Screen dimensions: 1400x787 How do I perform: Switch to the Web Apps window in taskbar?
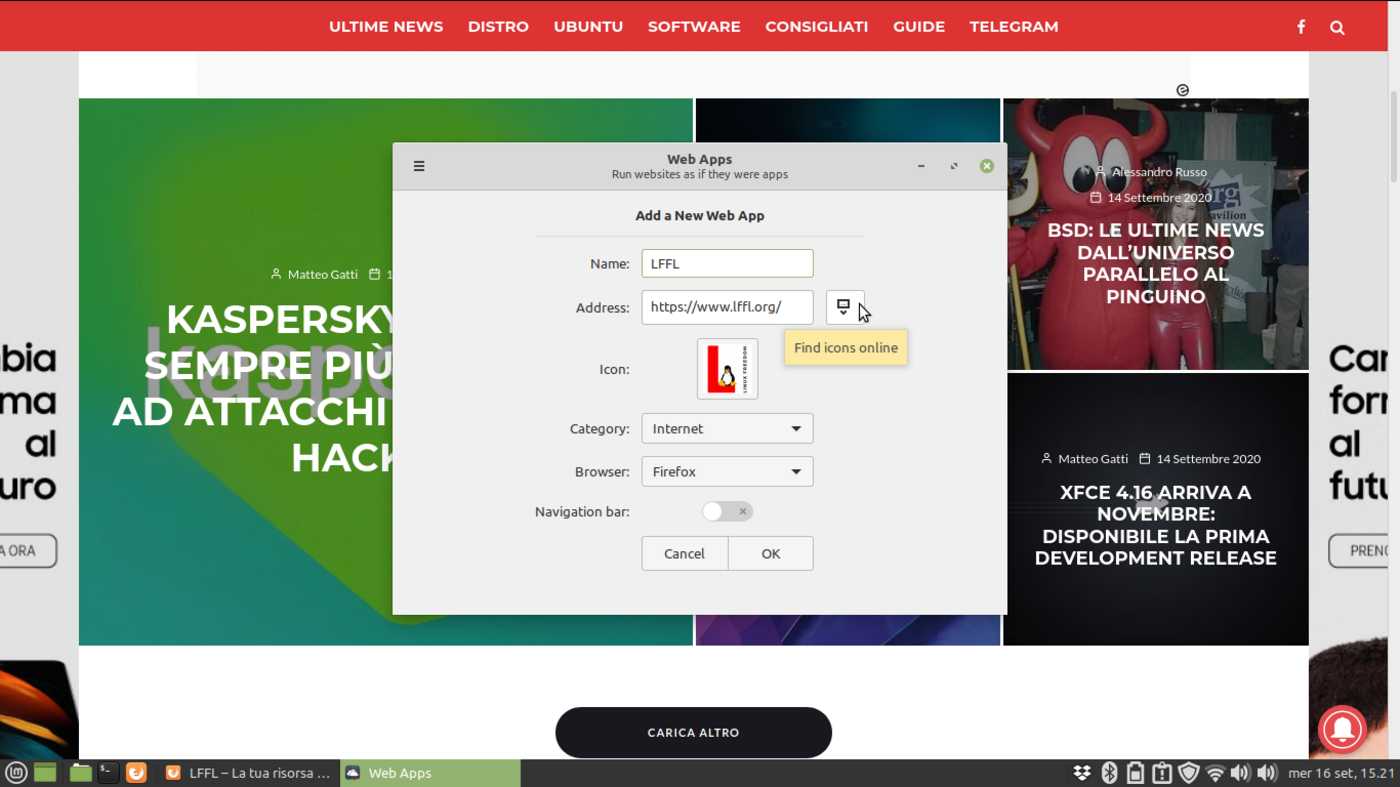click(x=430, y=772)
